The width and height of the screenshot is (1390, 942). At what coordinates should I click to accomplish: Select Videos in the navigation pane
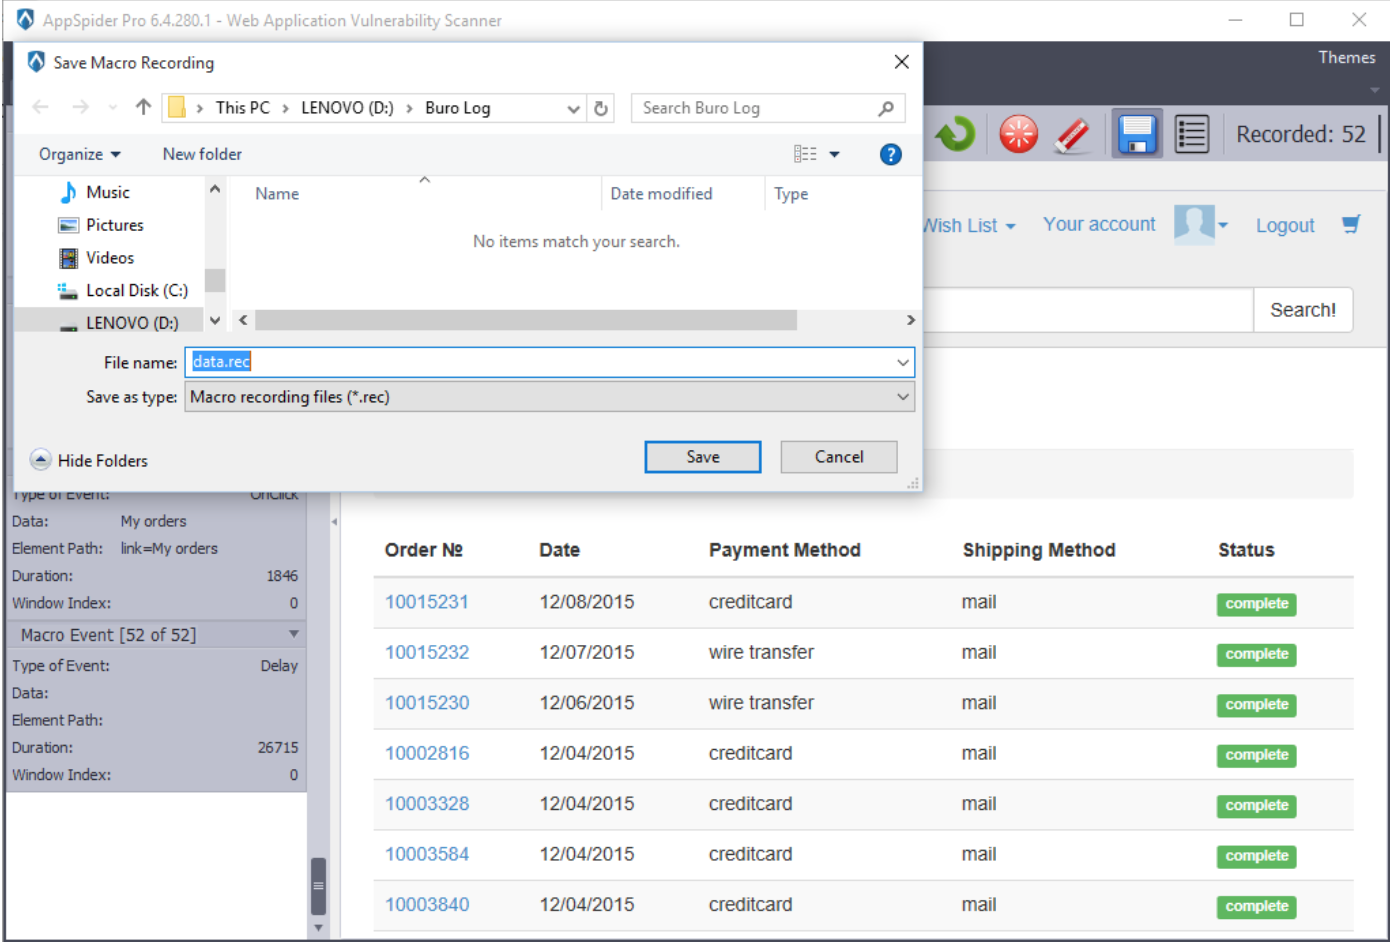tap(110, 258)
